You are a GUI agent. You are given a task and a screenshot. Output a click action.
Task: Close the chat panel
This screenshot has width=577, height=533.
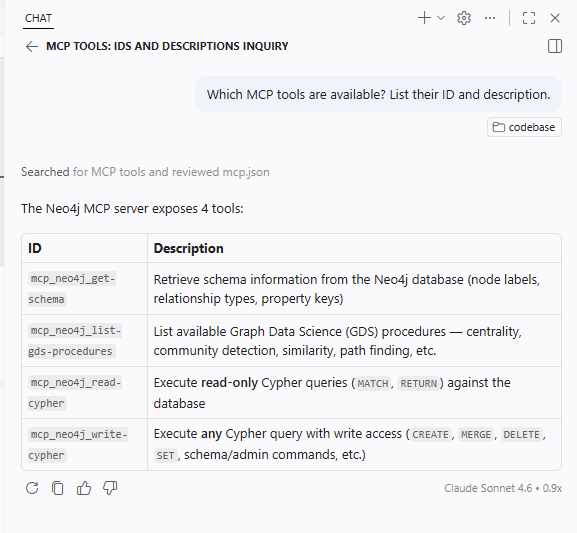click(555, 18)
